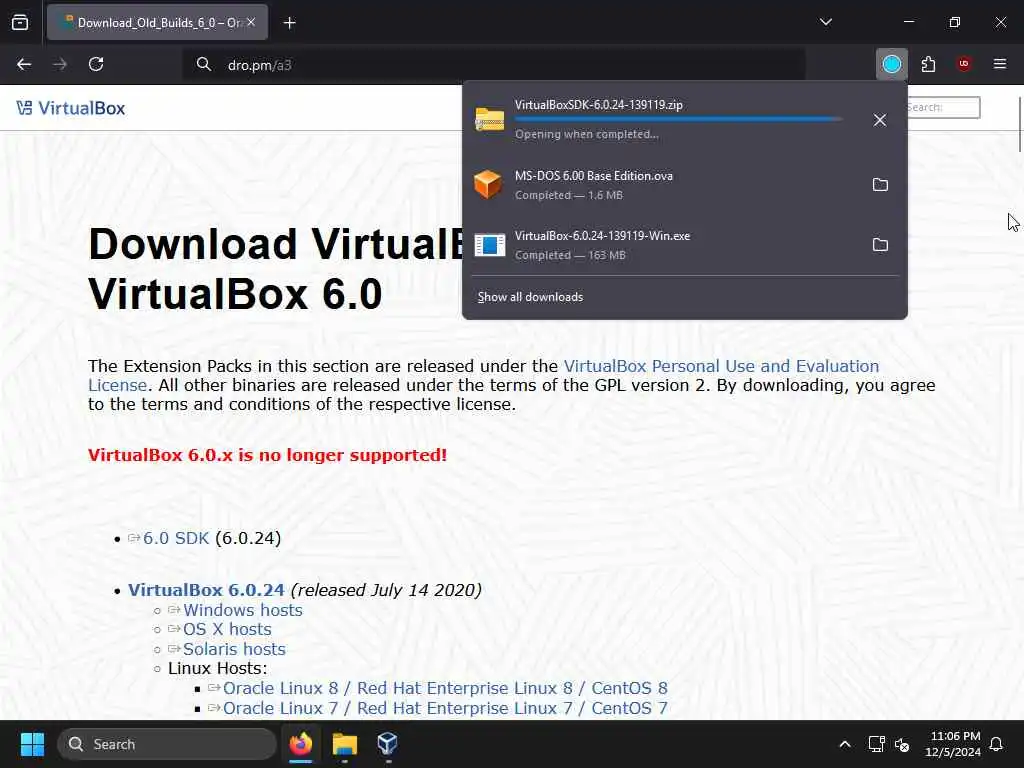Click the VirtualBoxSDK zip file icon

point(489,120)
